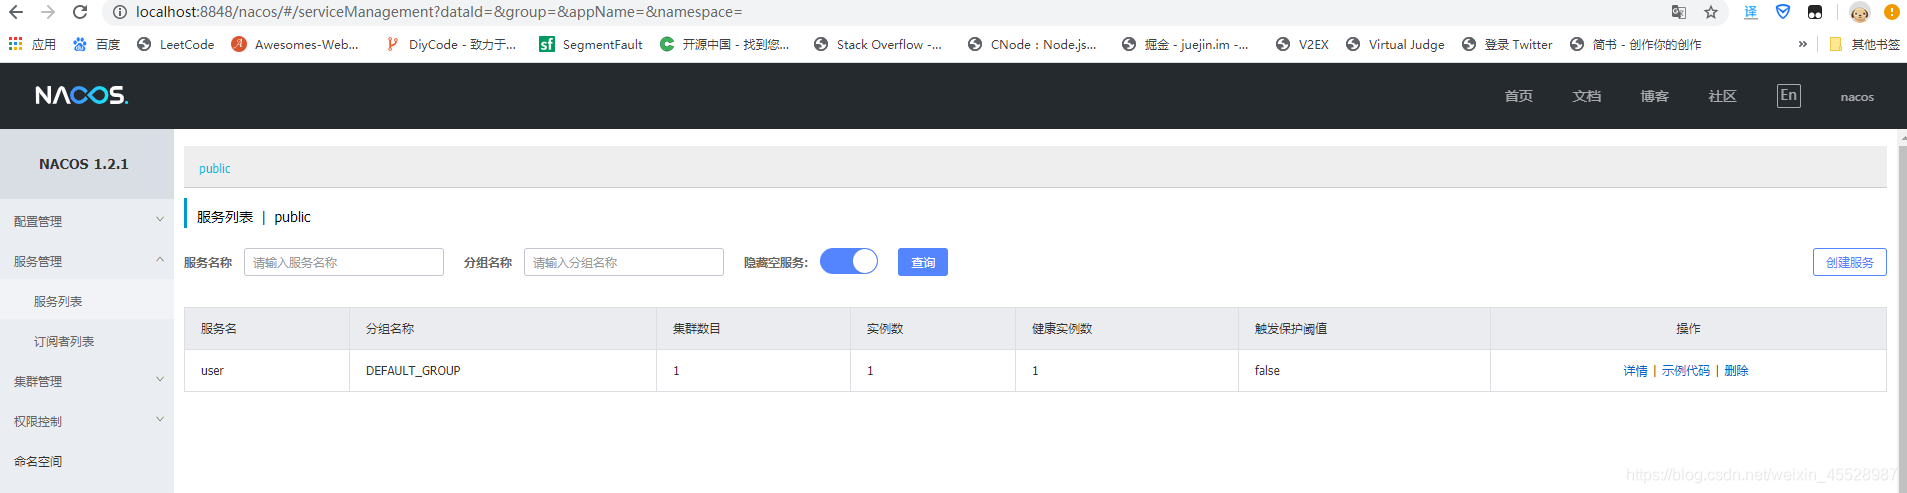Focus the 分组名称 input field
Screen dimensions: 1907x493
pos(624,262)
